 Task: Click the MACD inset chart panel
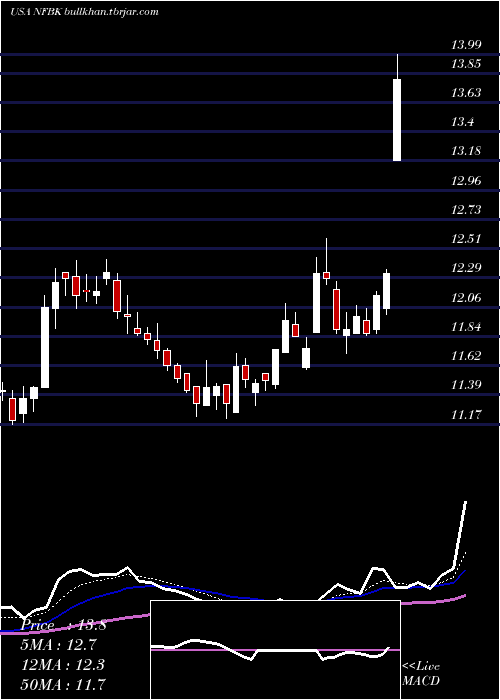click(x=275, y=650)
